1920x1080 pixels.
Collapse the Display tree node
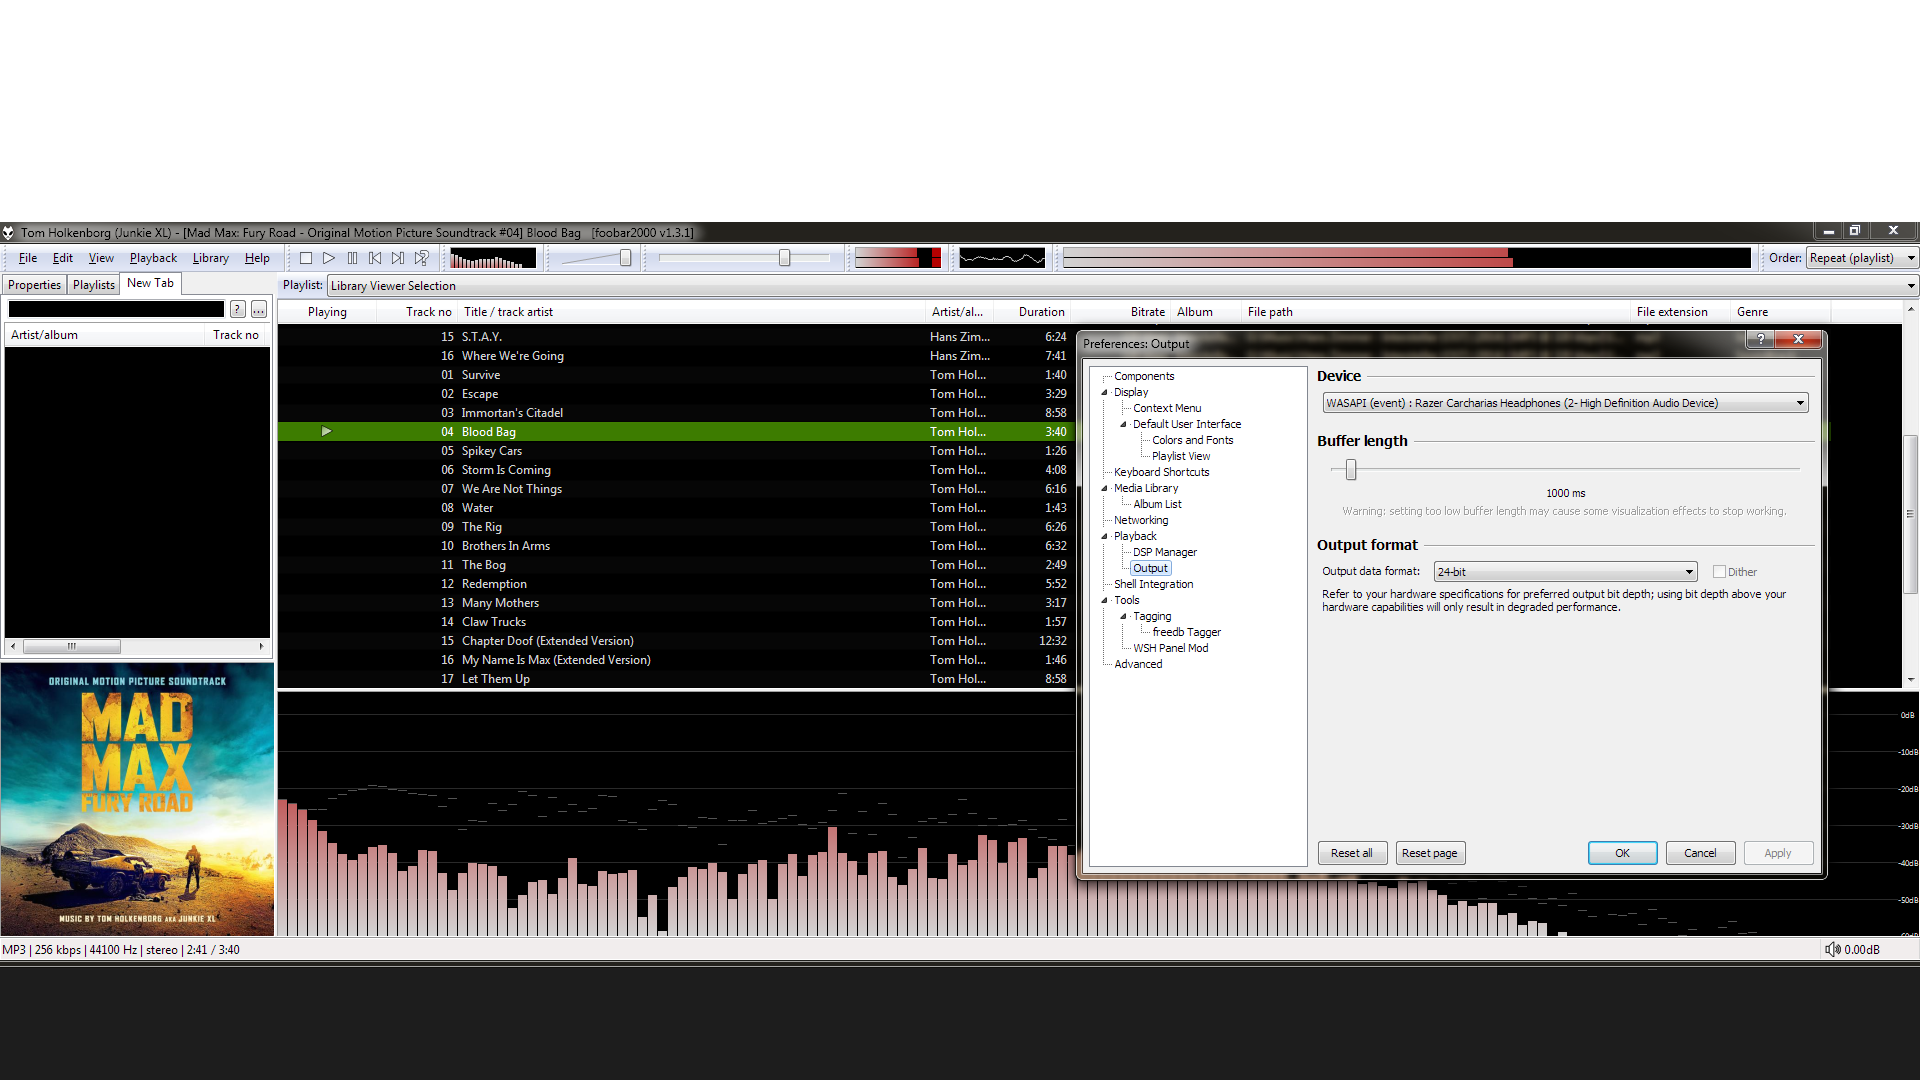click(1105, 392)
